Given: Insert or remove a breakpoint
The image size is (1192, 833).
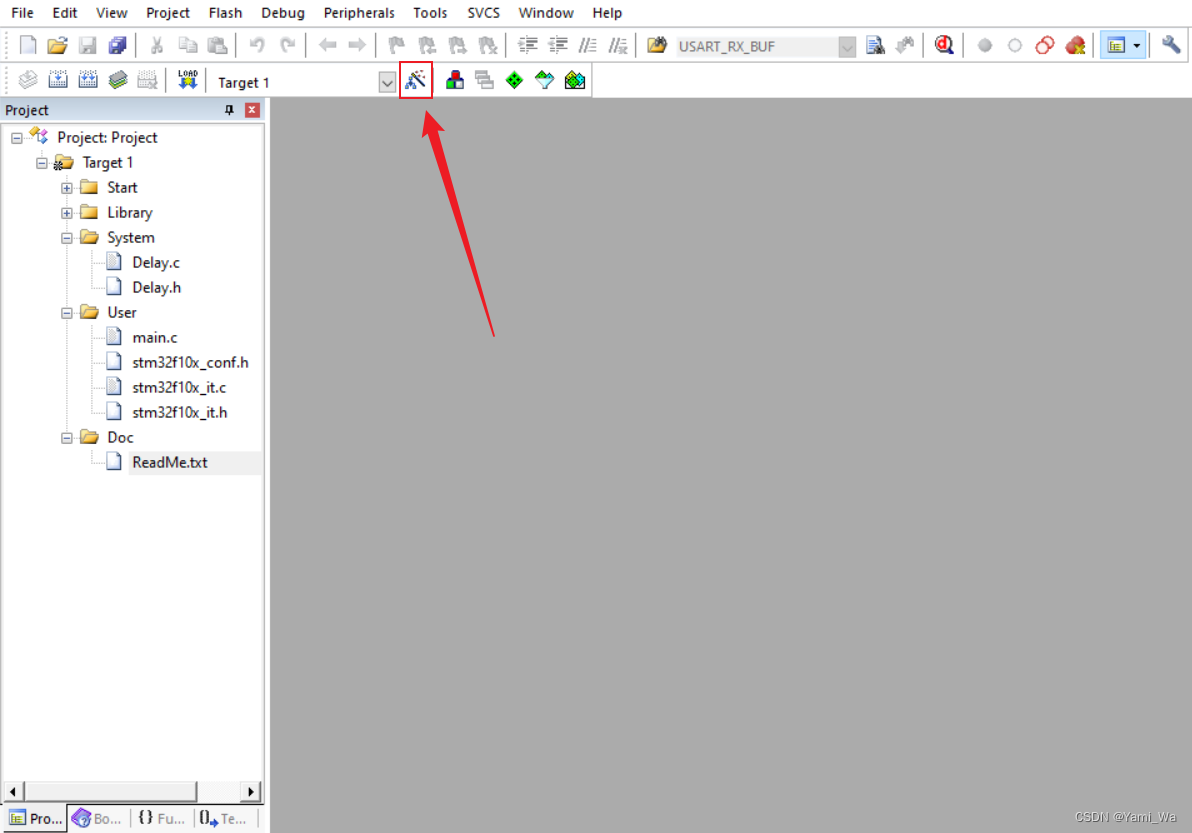Looking at the screenshot, I should pos(985,44).
